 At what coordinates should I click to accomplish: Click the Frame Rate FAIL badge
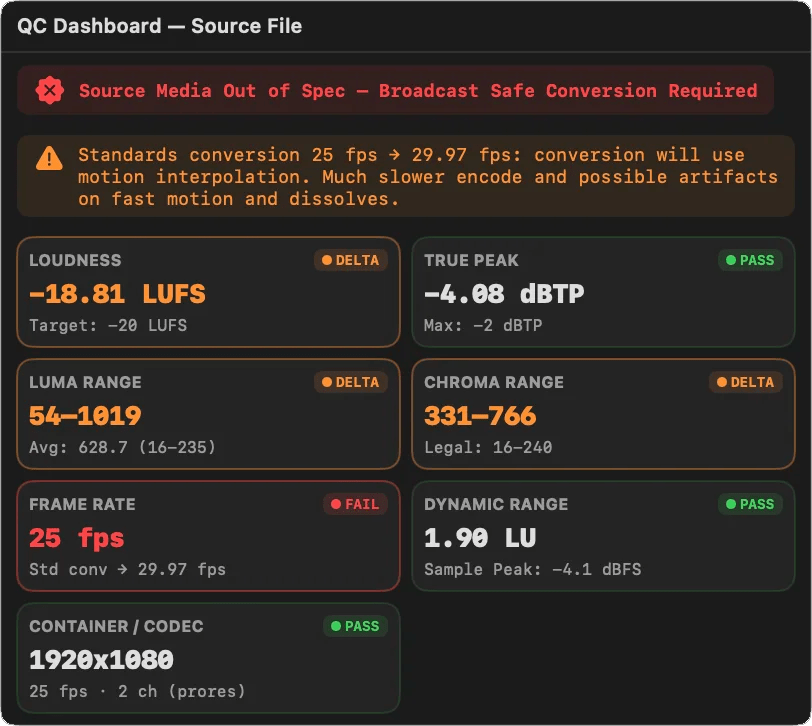tap(355, 504)
